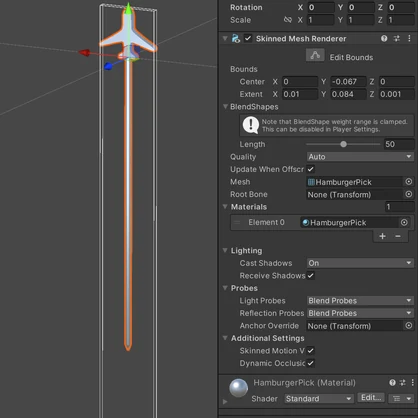Click Root Bone object picker circle

coord(409,194)
